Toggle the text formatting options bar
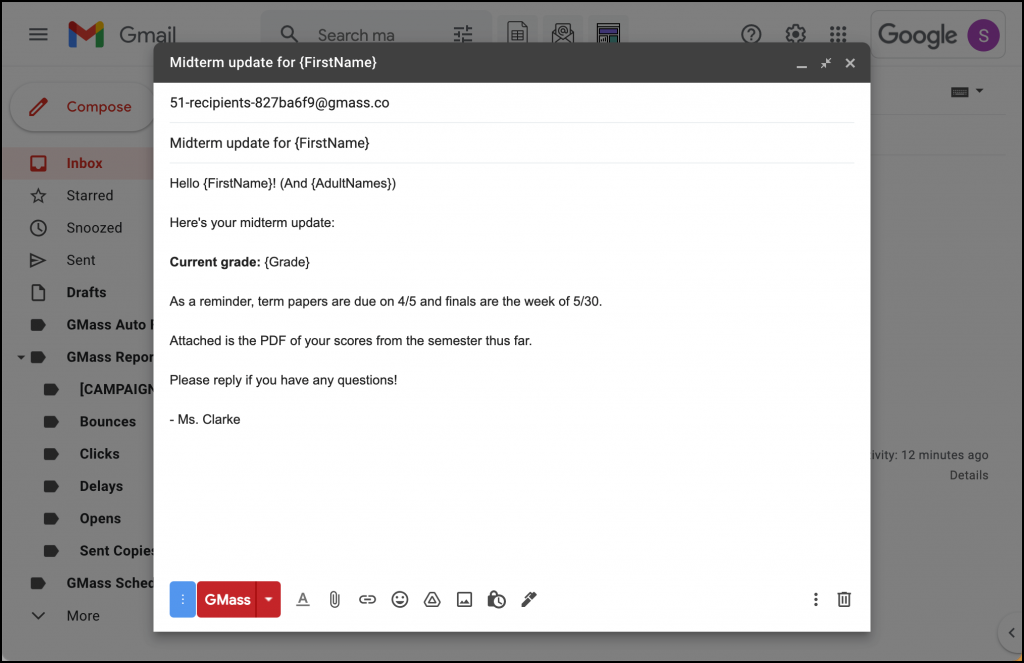Screen dimensions: 1024x663 click(x=303, y=599)
